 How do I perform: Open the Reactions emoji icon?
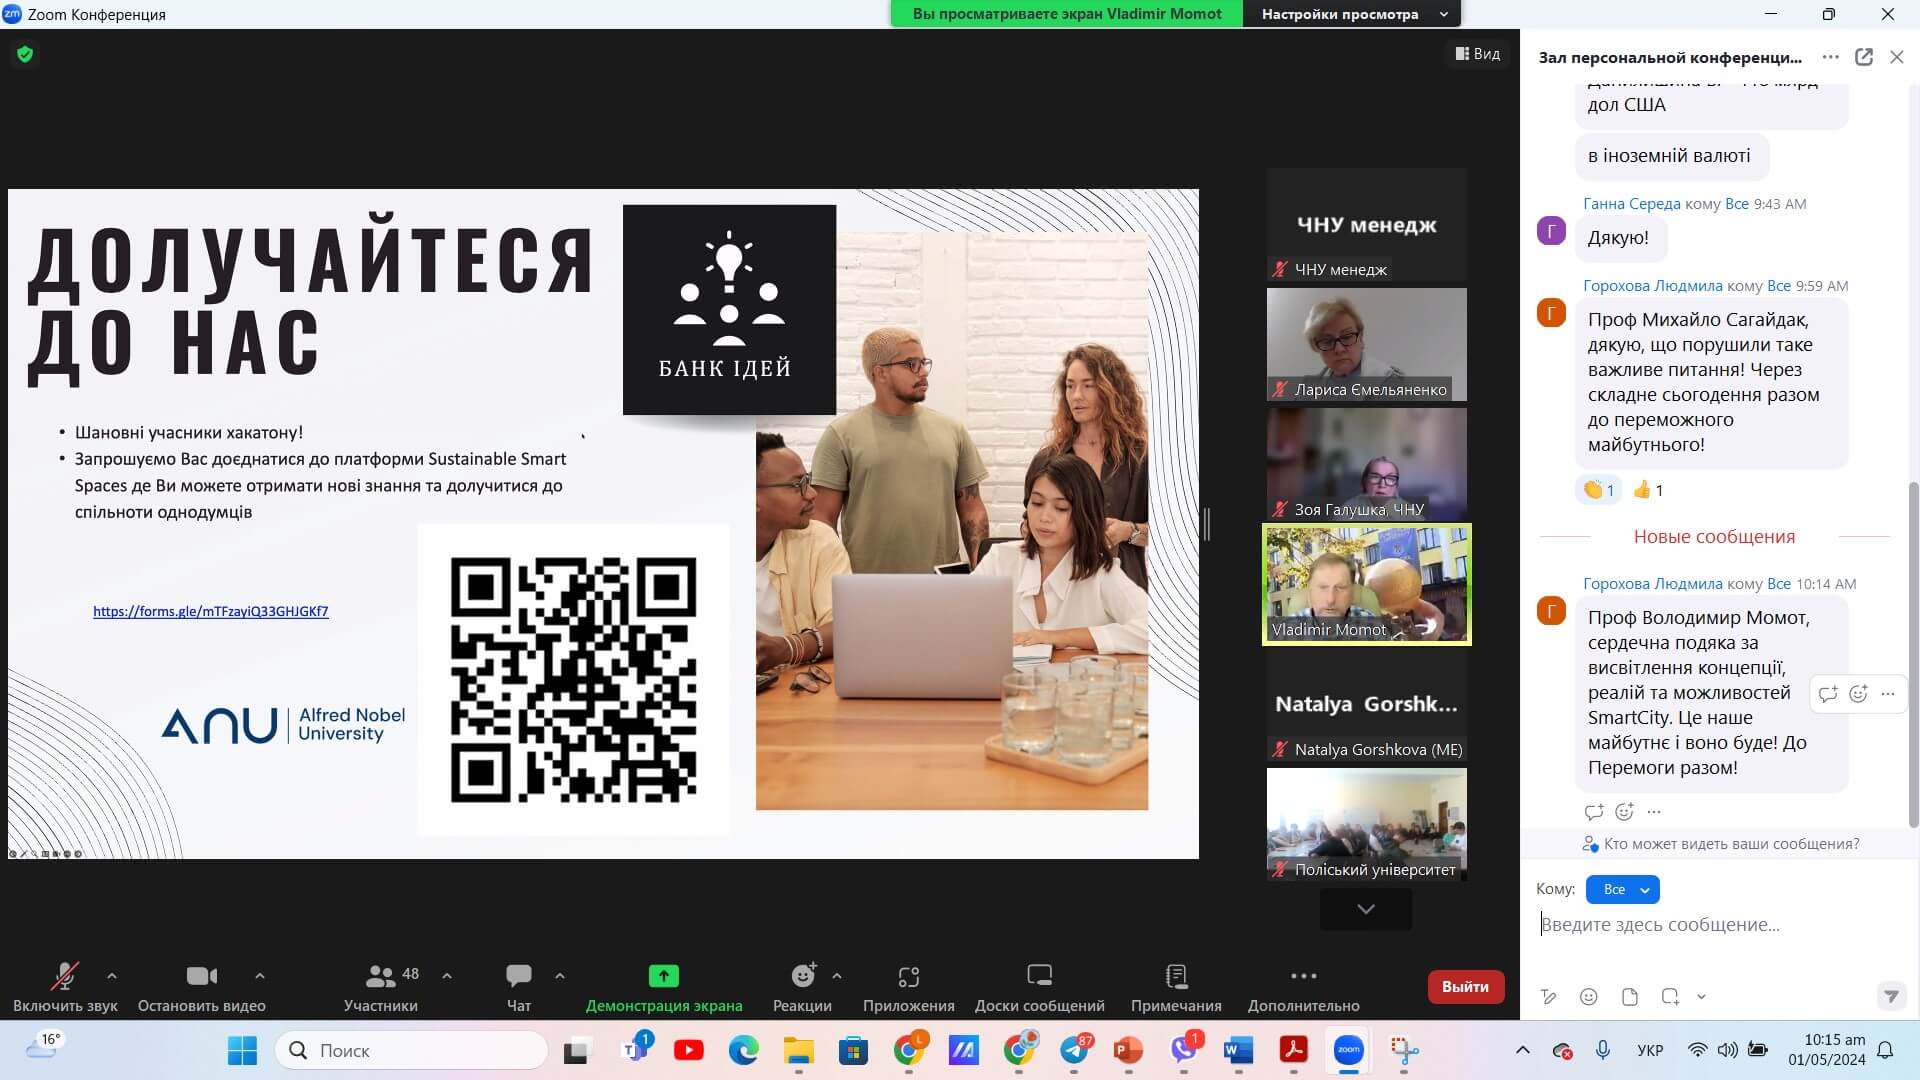coord(802,976)
